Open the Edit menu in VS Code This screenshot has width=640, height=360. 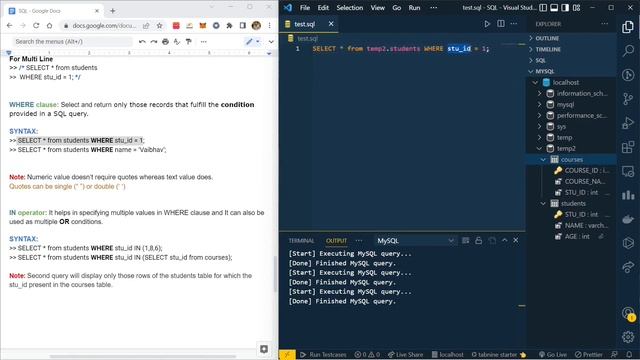[x=323, y=8]
